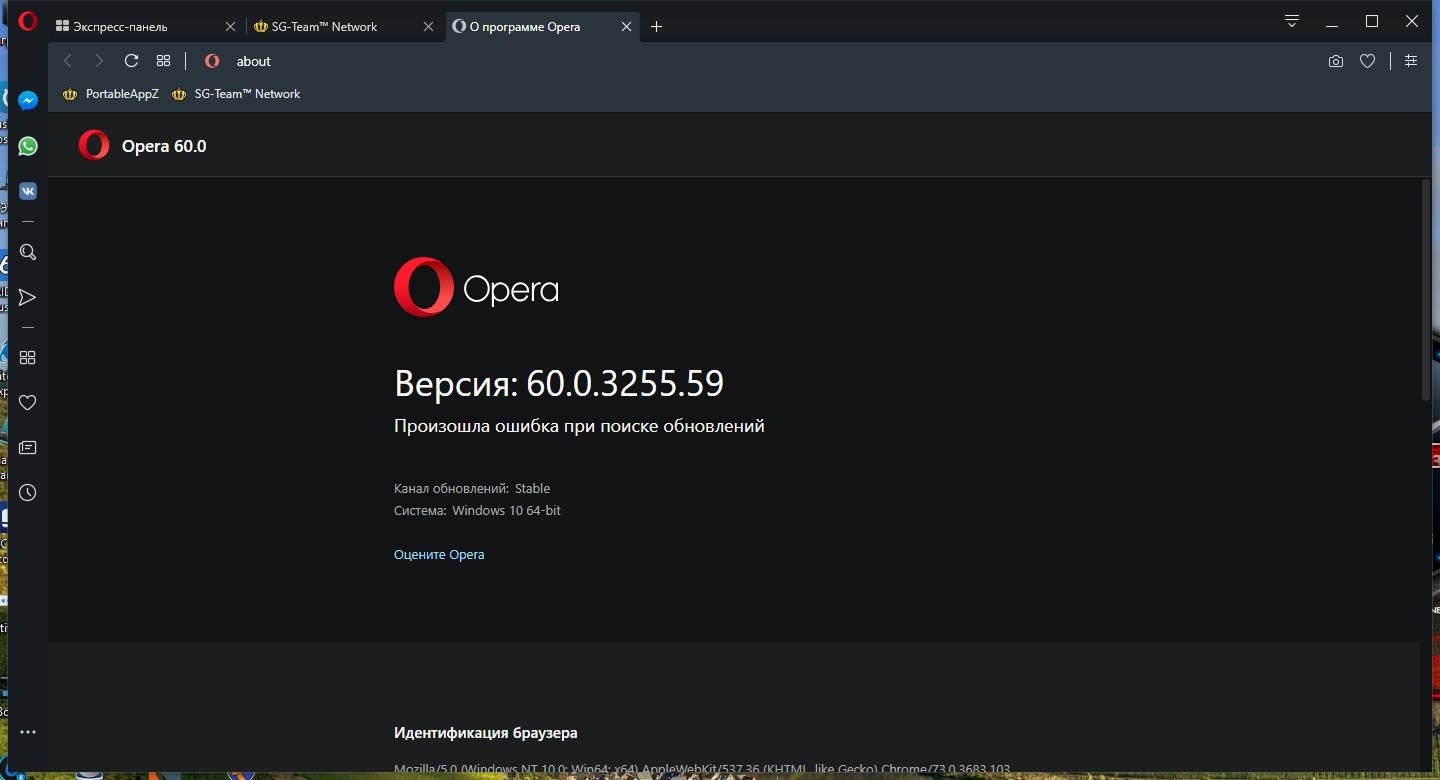Open history clock icon in sidebar
This screenshot has height=780, width=1440.
28,493
